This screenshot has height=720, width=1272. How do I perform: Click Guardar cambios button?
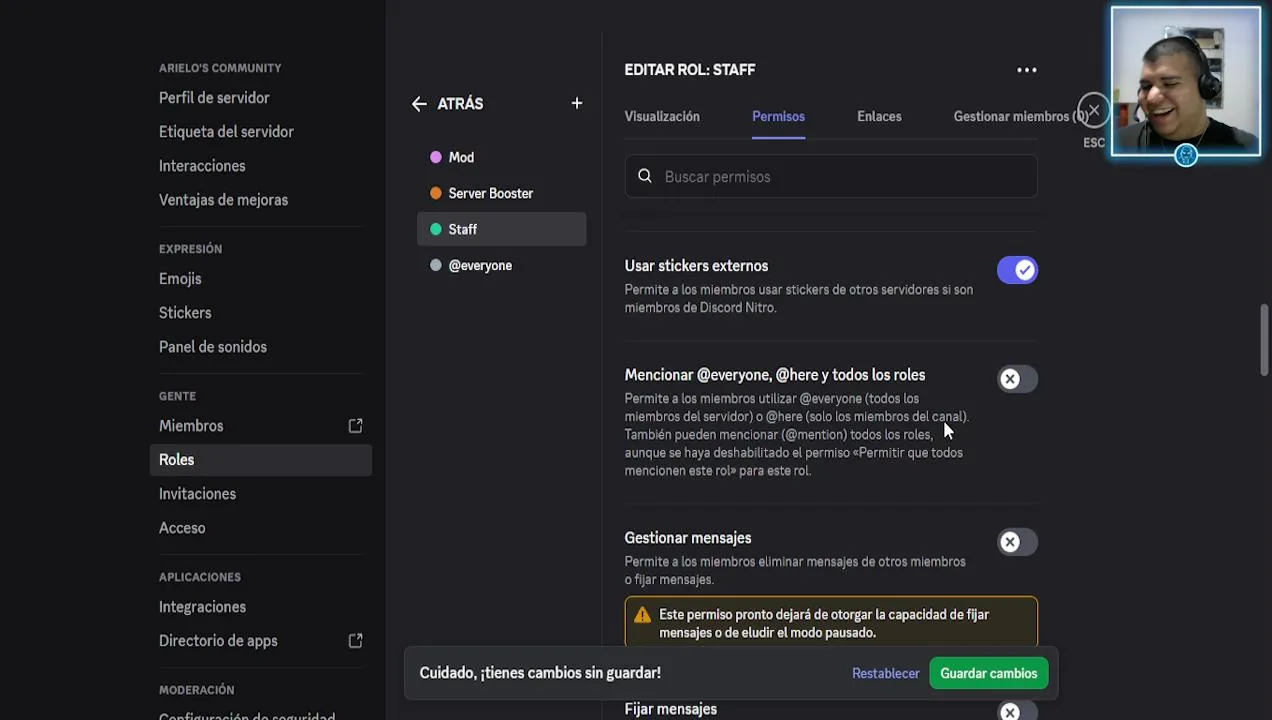click(988, 674)
